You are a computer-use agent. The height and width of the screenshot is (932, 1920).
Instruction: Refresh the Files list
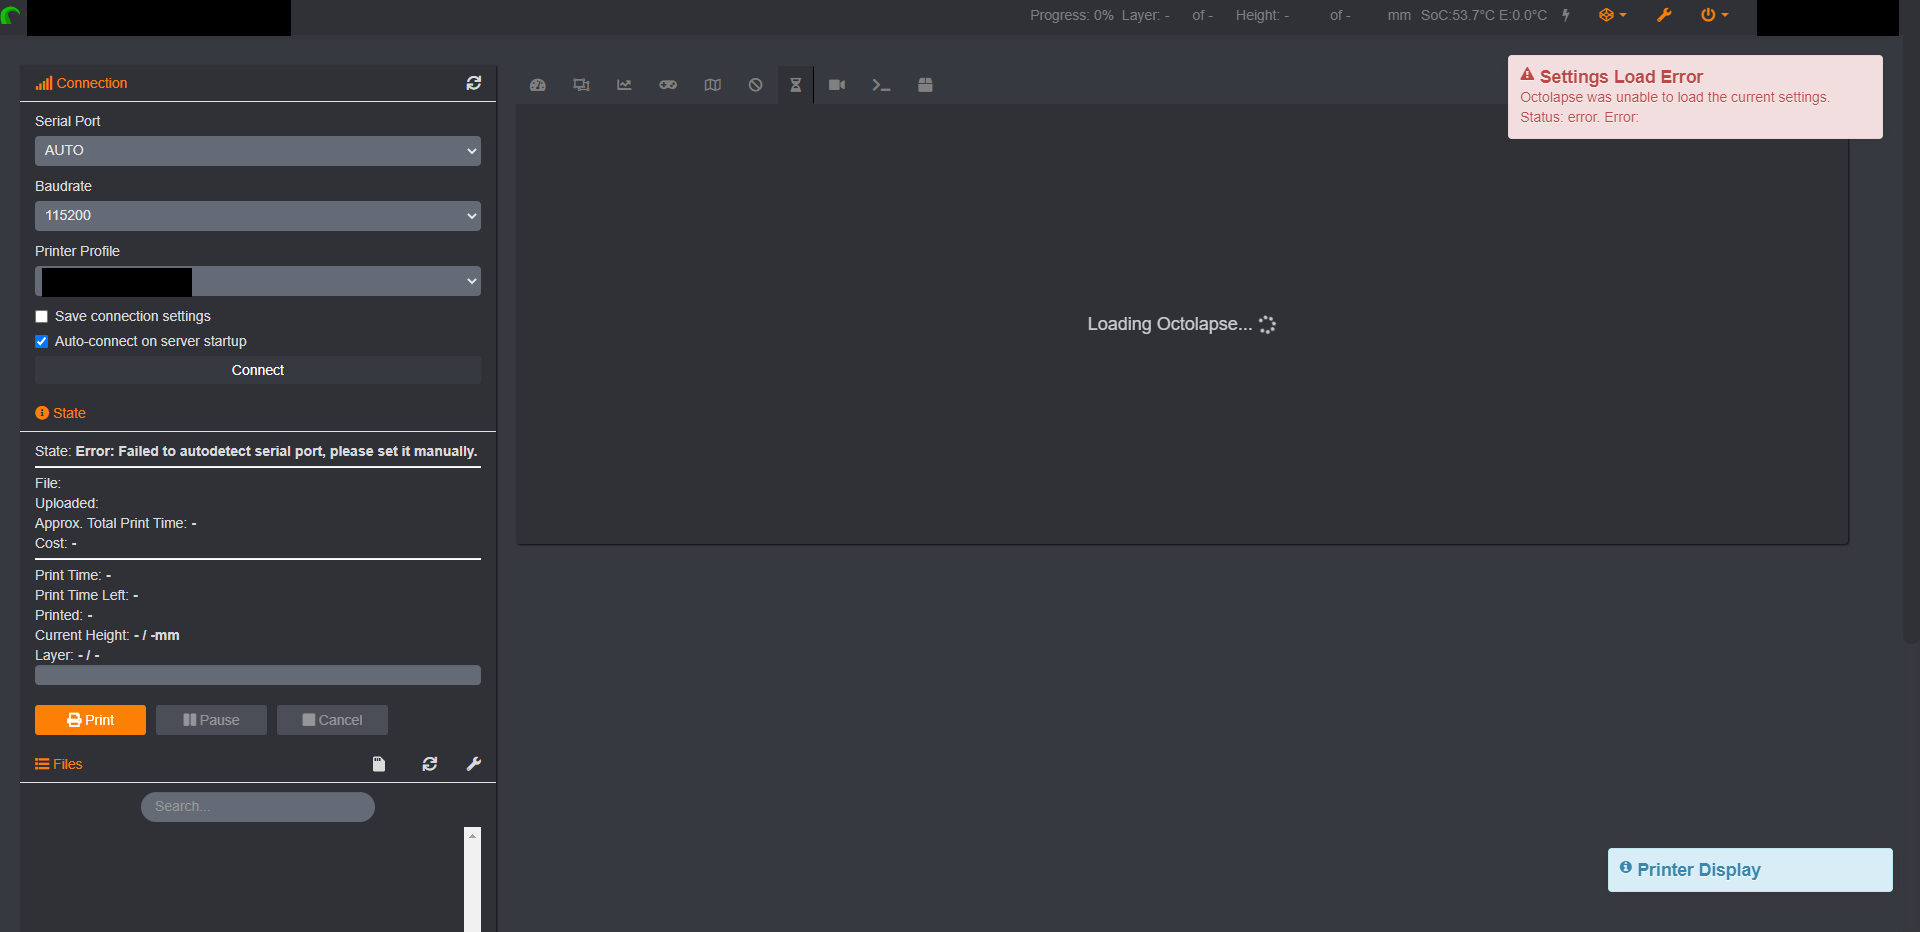[x=430, y=764]
